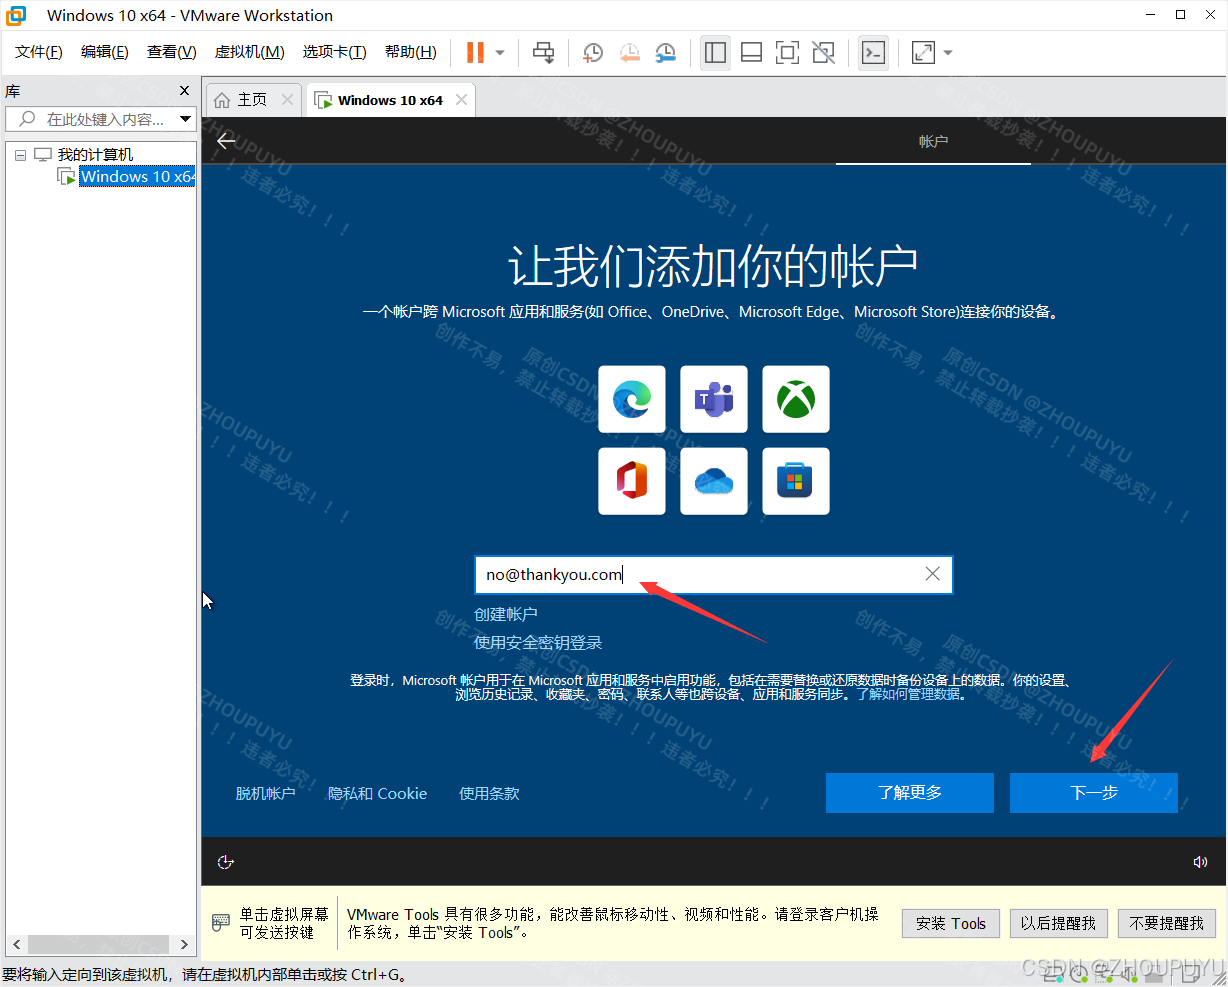Click the Microsoft Teams icon tile
Screen dimensions: 1228x987
click(714, 399)
